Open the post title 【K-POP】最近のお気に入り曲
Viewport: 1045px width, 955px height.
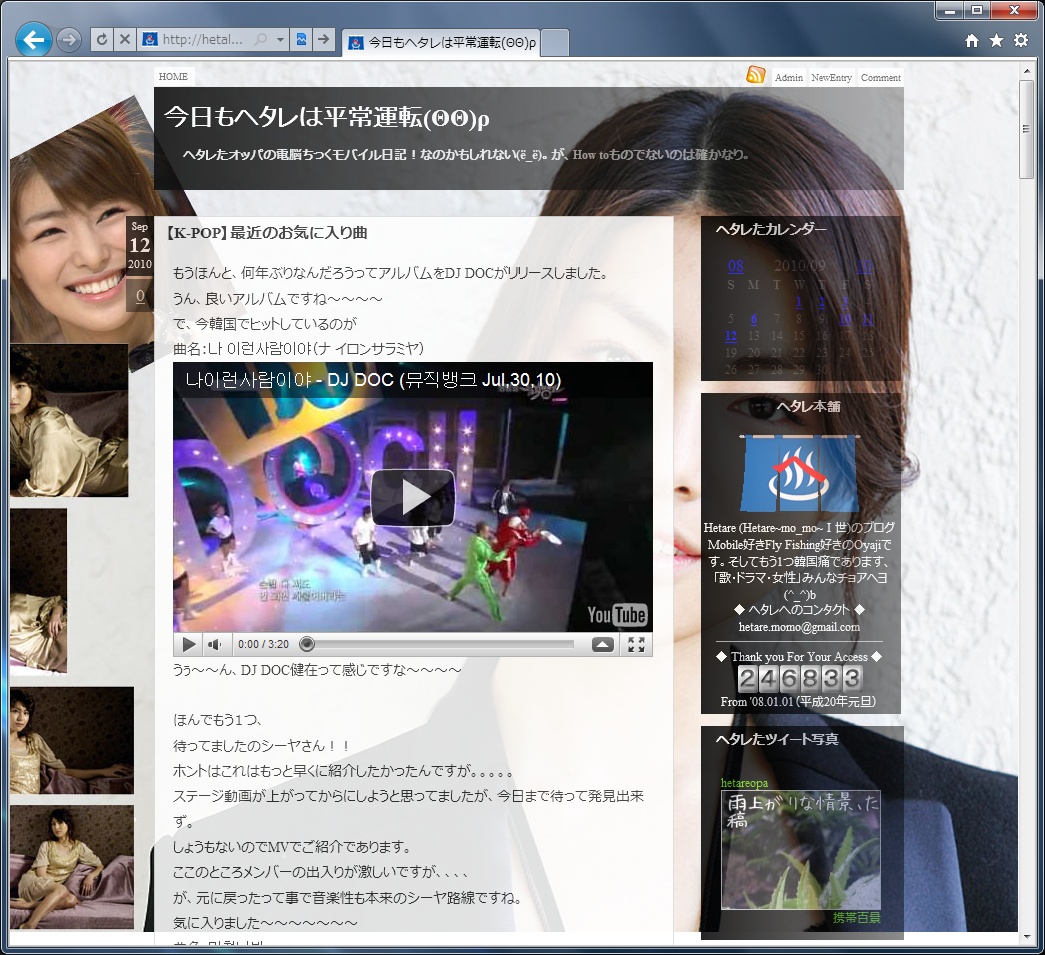click(x=265, y=233)
